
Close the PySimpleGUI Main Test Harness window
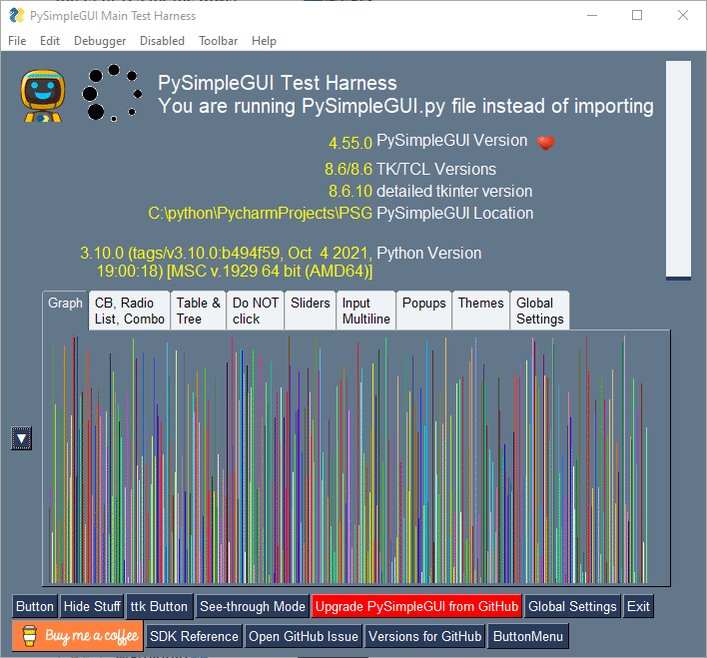683,15
